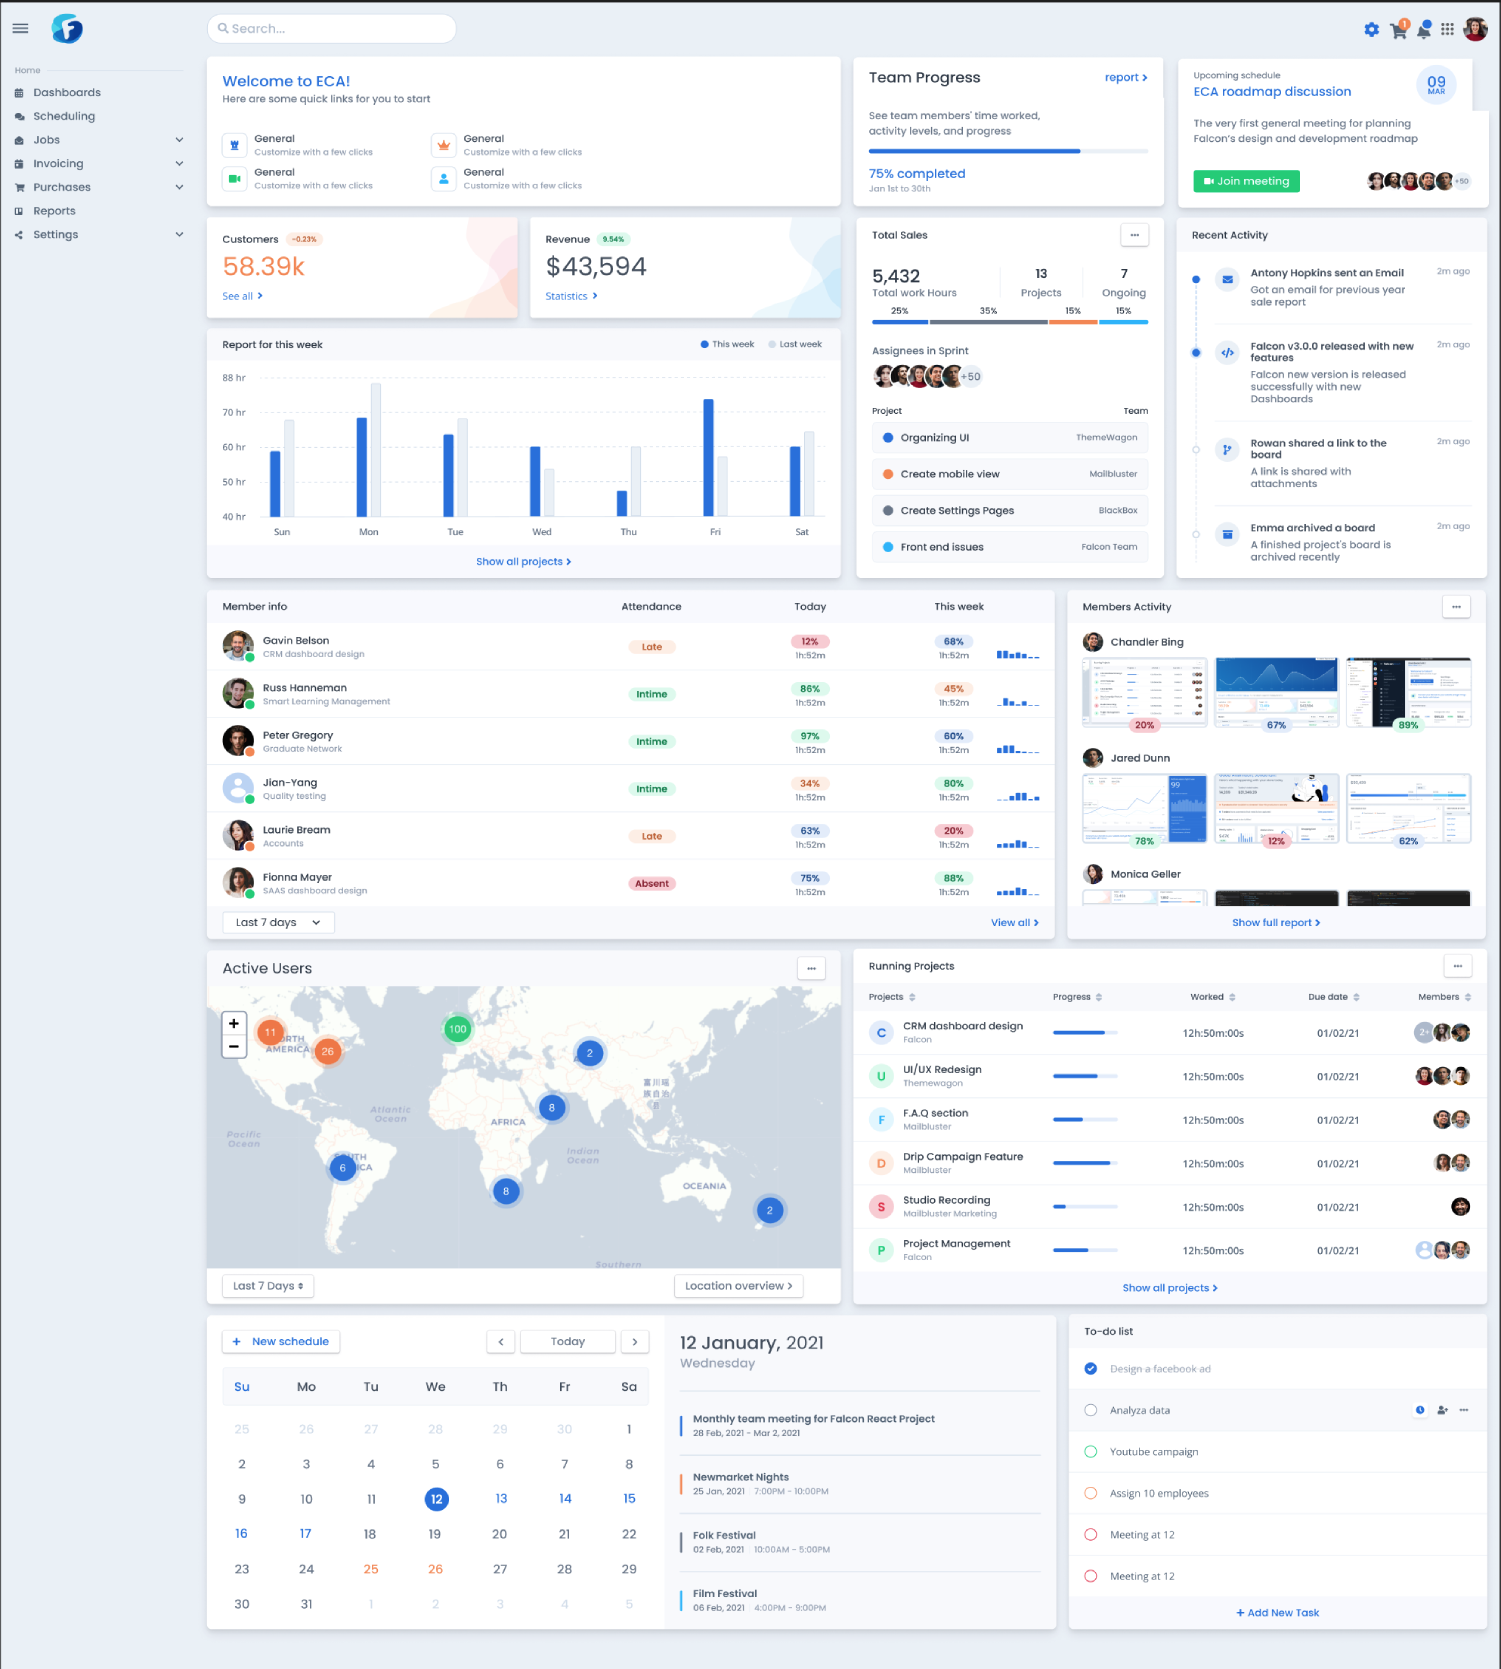Viewport: 1501px width, 1669px height.
Task: Click the Team Progress completion bar
Action: pyautogui.click(x=1008, y=151)
